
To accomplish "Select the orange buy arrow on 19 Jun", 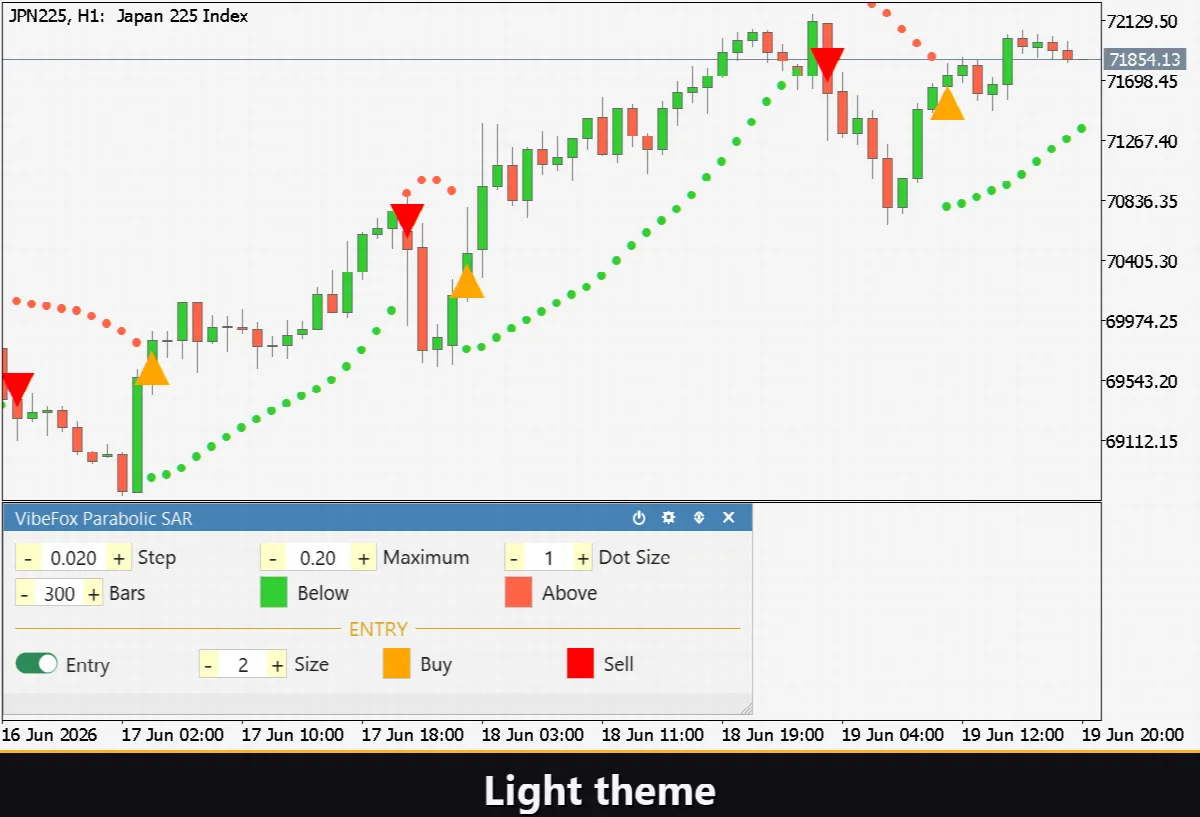I will coord(947,103).
